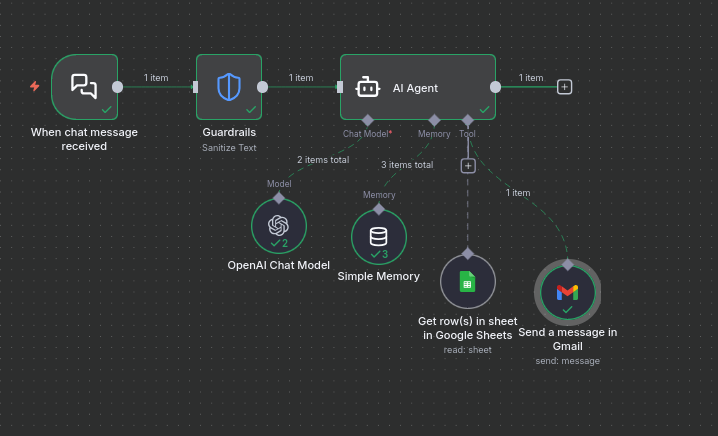The image size is (718, 436).
Task: Select the Simple Memory database node
Action: click(x=379, y=237)
